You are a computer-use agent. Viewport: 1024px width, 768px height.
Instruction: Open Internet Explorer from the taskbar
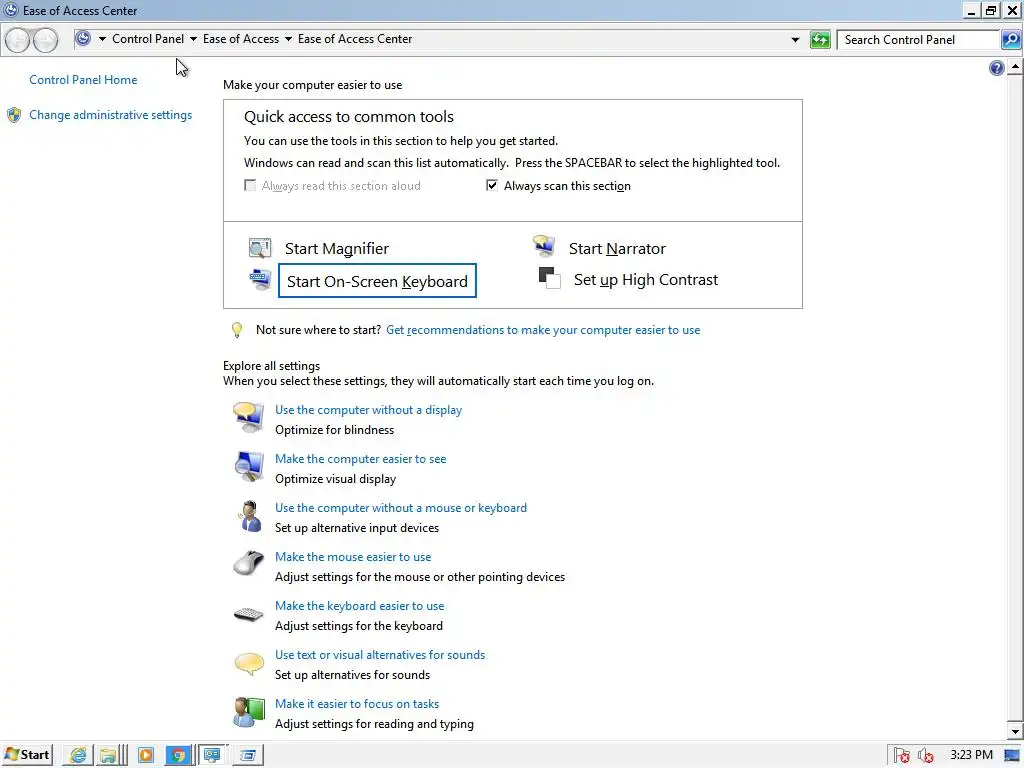pos(78,756)
